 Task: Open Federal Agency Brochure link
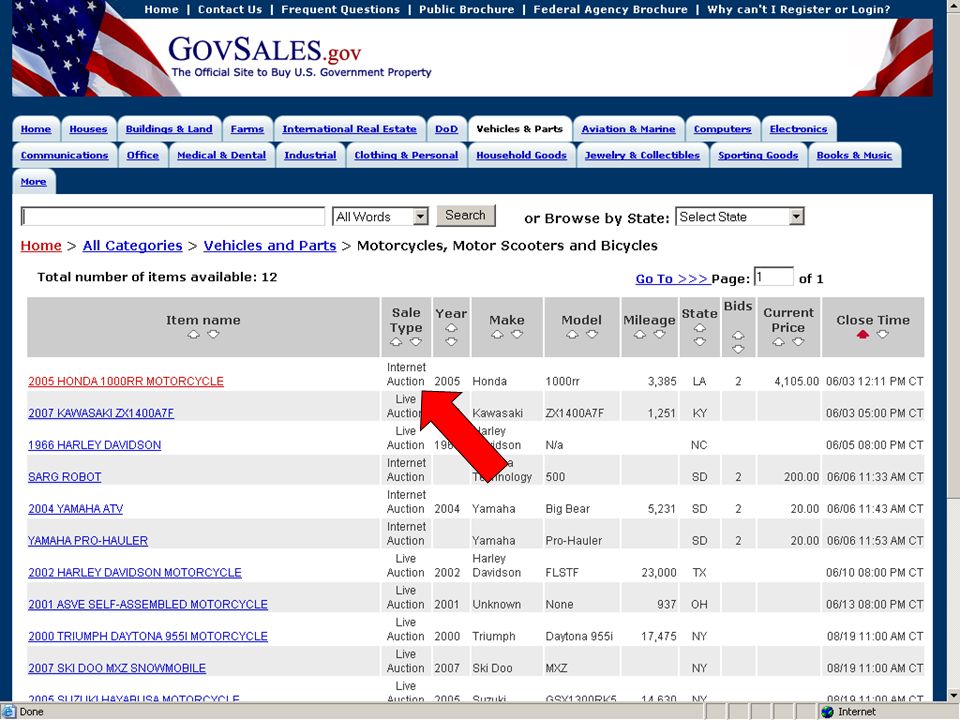610,9
